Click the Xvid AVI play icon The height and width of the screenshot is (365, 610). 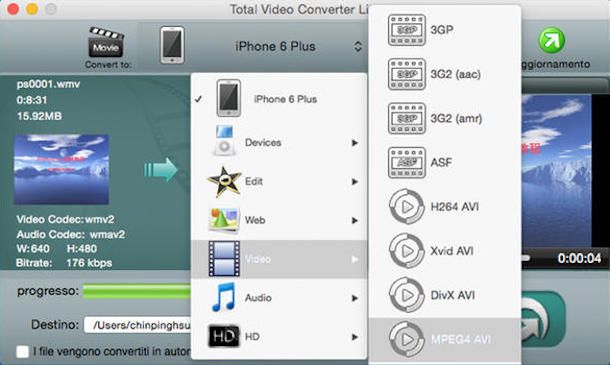407,251
